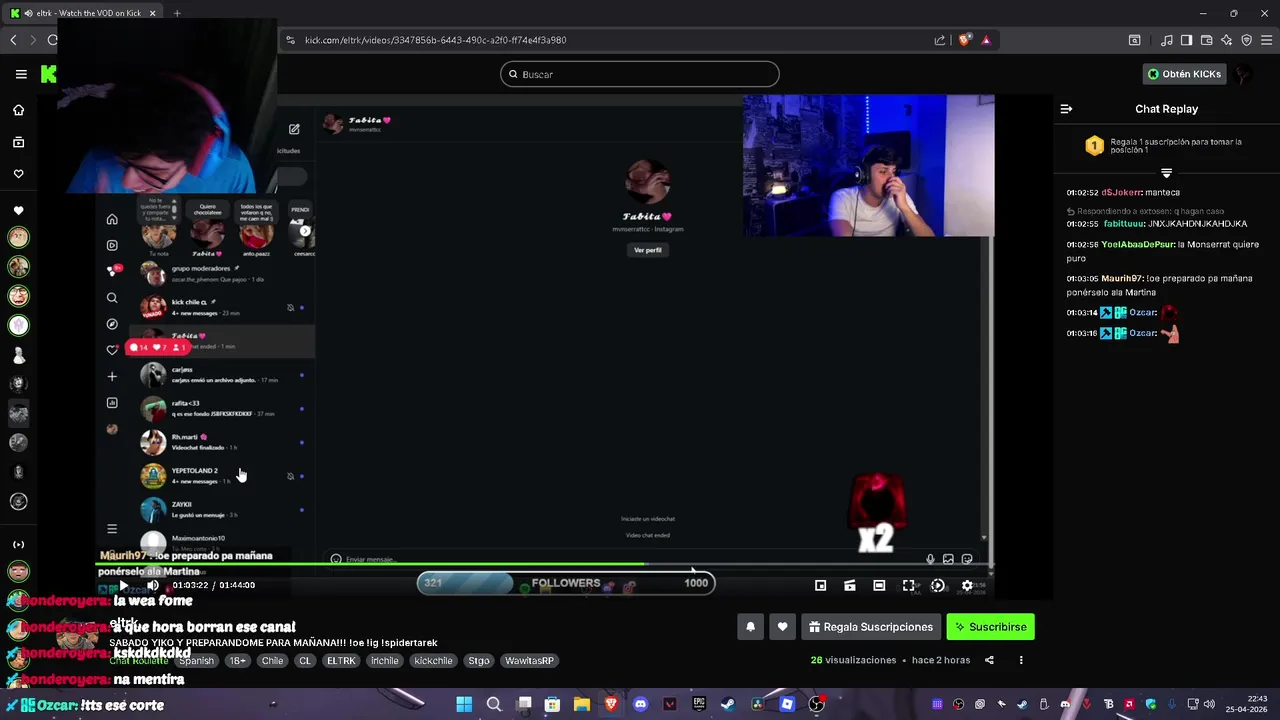The width and height of the screenshot is (1280, 720).
Task: Click the green Kick logo
Action: 48,74
